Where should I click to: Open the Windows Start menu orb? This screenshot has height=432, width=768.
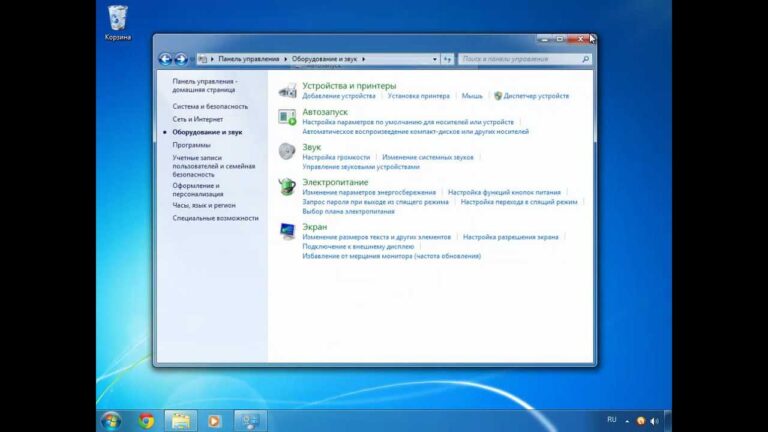pos(111,421)
